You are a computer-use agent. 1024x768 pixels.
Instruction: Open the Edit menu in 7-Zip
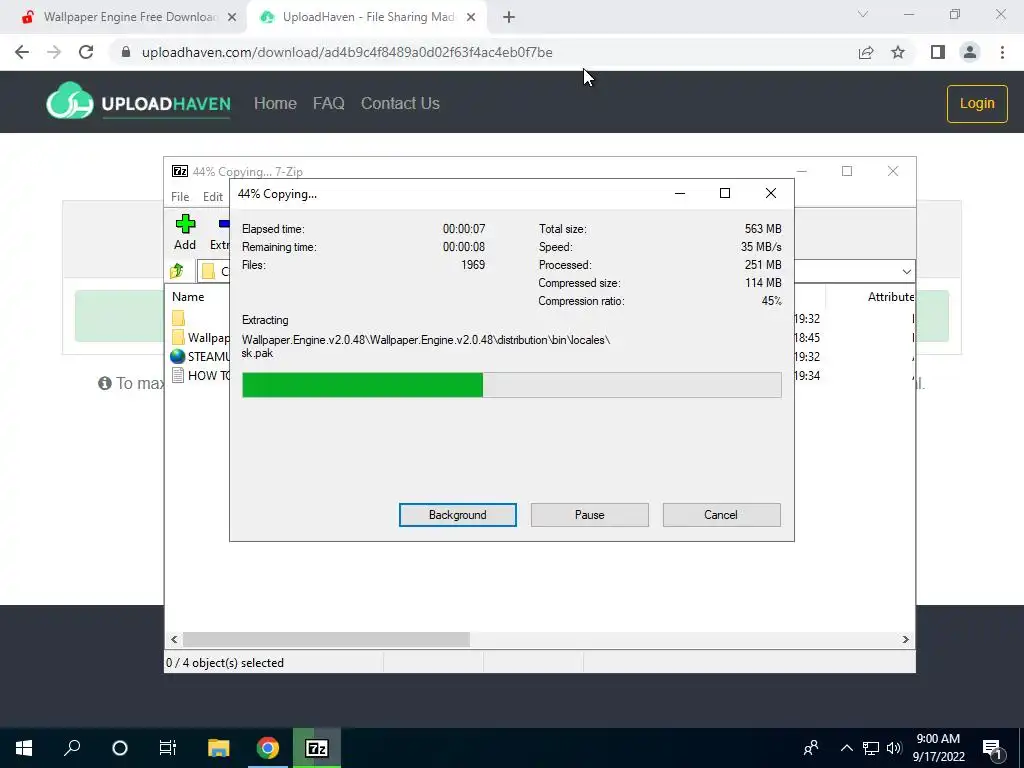(x=213, y=197)
